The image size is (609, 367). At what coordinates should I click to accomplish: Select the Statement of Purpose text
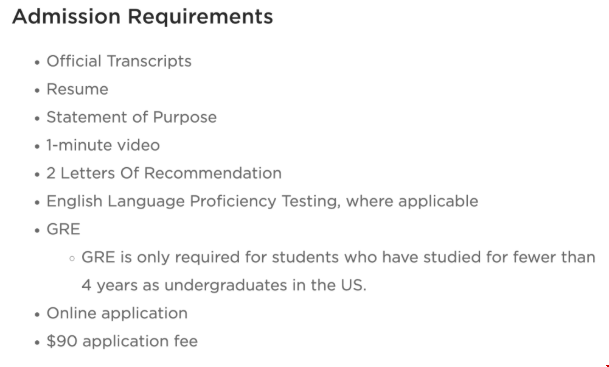(x=131, y=117)
